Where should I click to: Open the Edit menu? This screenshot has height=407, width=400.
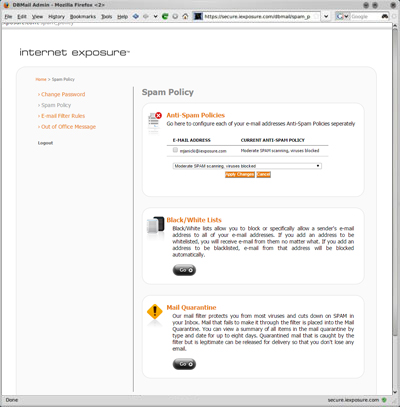coord(22,16)
